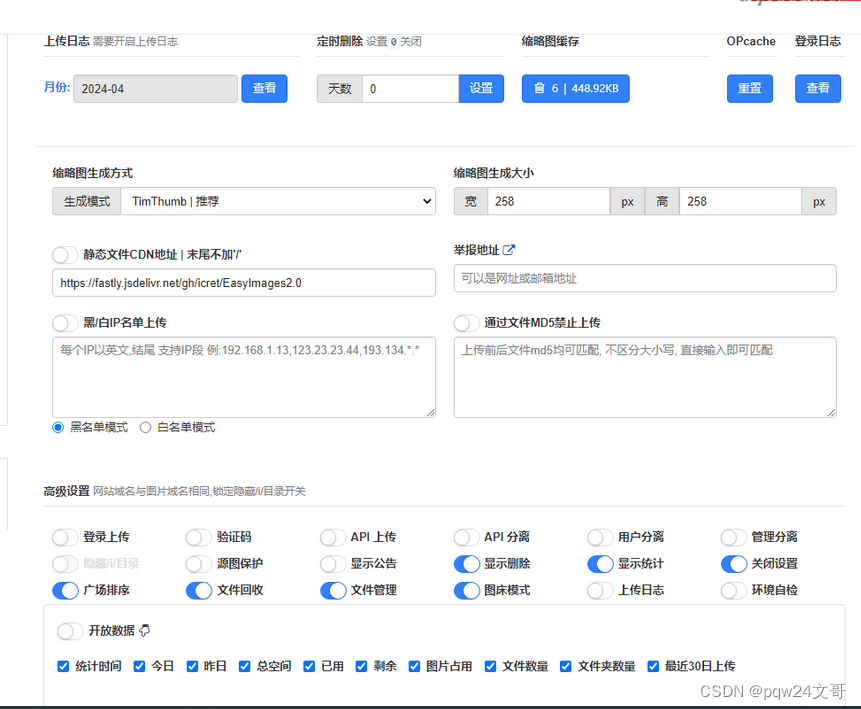Click the CDN address input field
861x709 pixels.
click(244, 283)
